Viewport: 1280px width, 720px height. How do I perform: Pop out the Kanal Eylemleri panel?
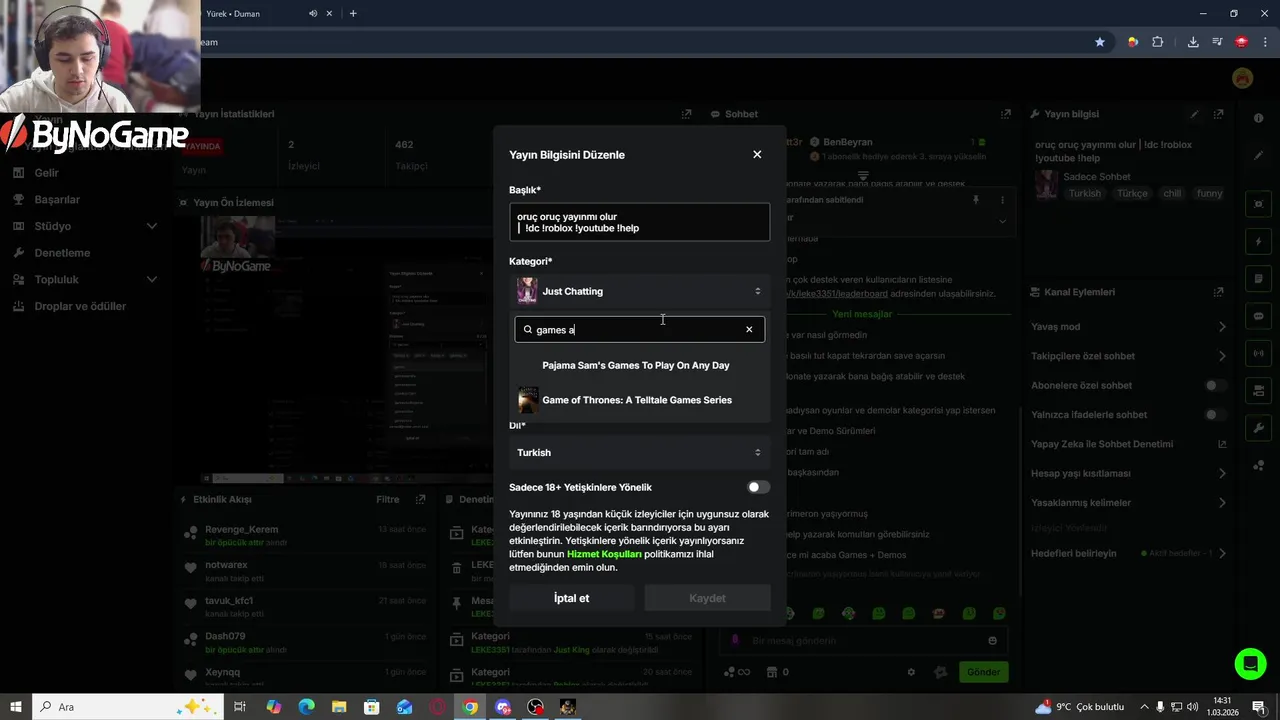coord(1218,292)
